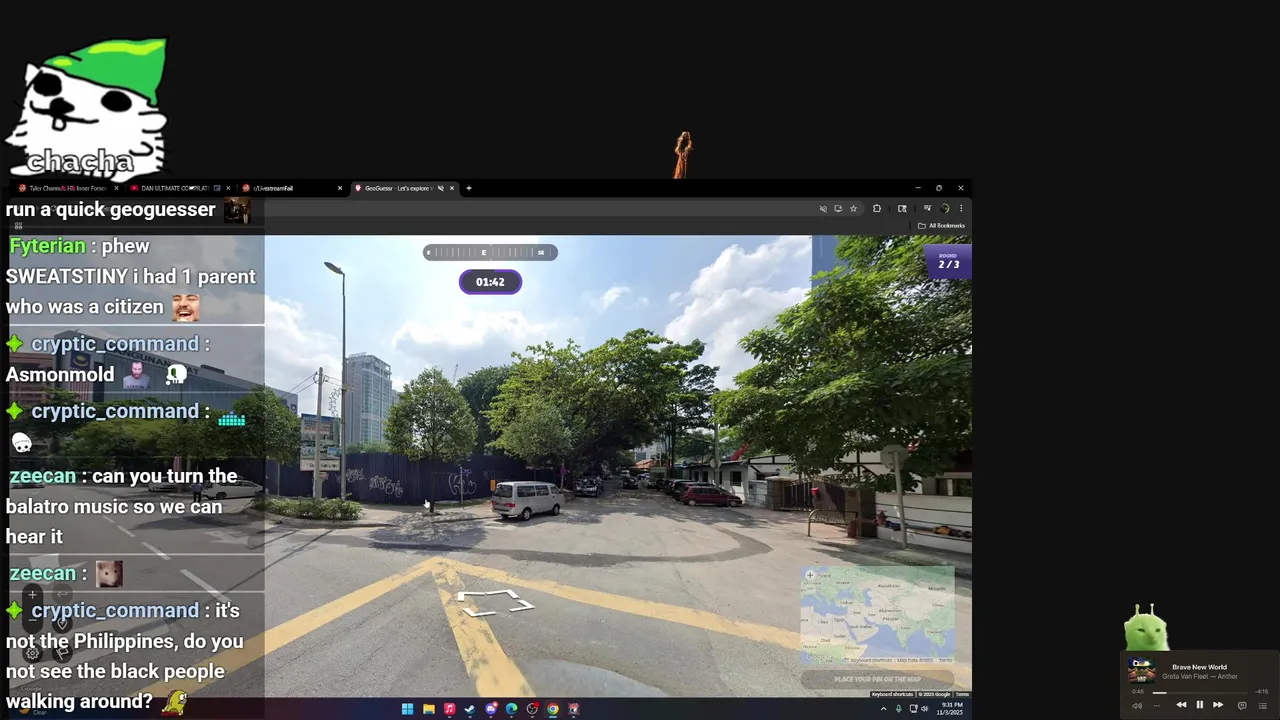Screen dimensions: 1280x720
Task: Show hidden system tray icons
Action: point(883,709)
